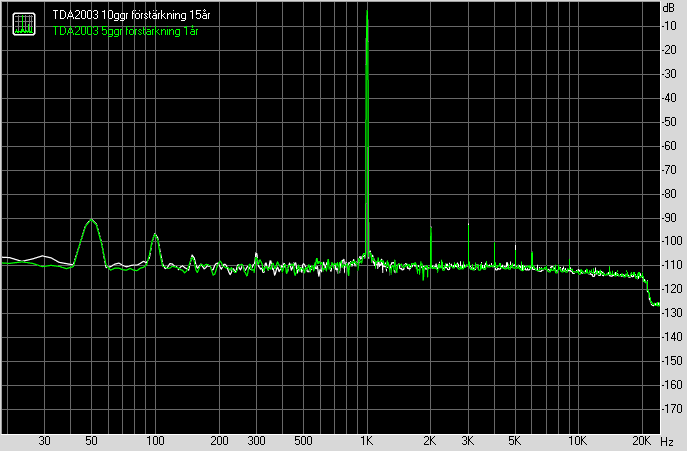Click the "200" frequency axis label
This screenshot has width=687, height=451.
pos(219,441)
